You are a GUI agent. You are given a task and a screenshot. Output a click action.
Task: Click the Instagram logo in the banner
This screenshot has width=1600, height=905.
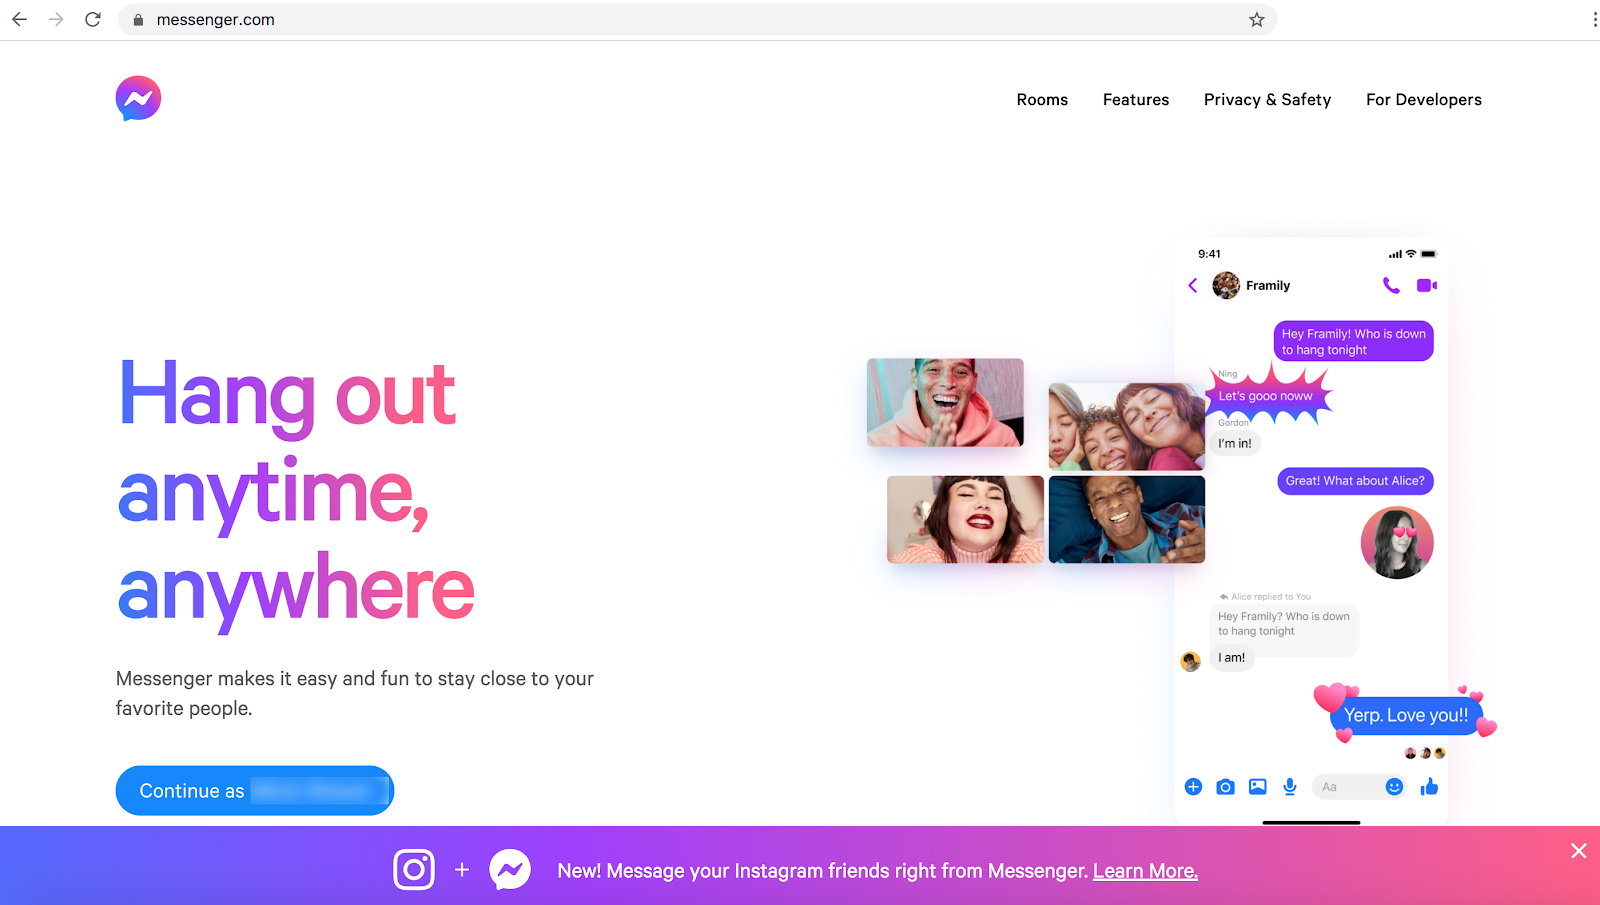pos(414,870)
